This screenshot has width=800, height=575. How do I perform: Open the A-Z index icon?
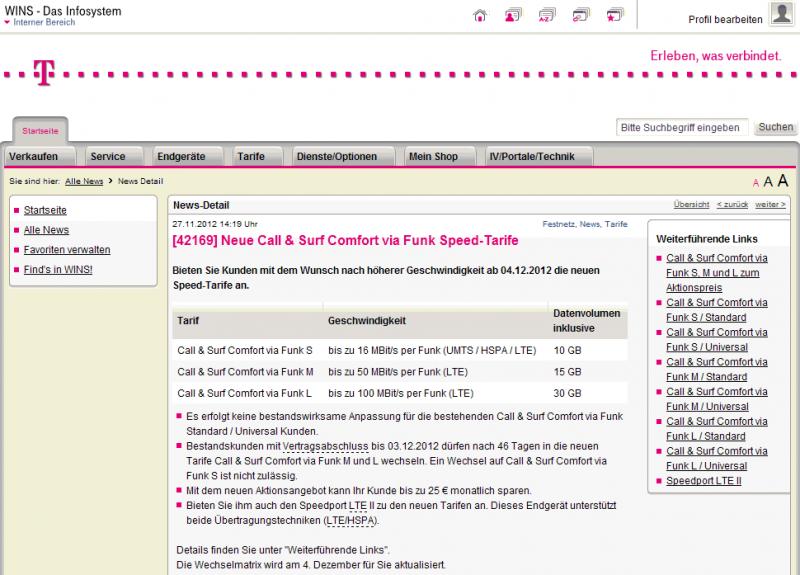coord(547,15)
